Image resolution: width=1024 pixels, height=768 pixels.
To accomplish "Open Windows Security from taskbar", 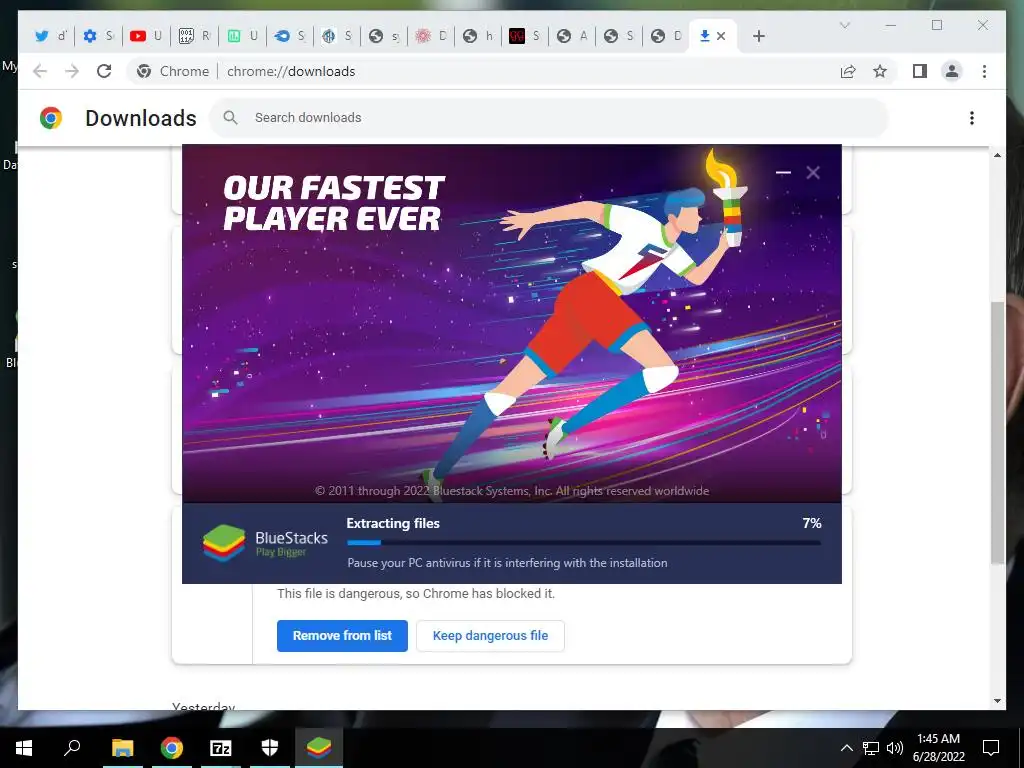I will point(270,748).
